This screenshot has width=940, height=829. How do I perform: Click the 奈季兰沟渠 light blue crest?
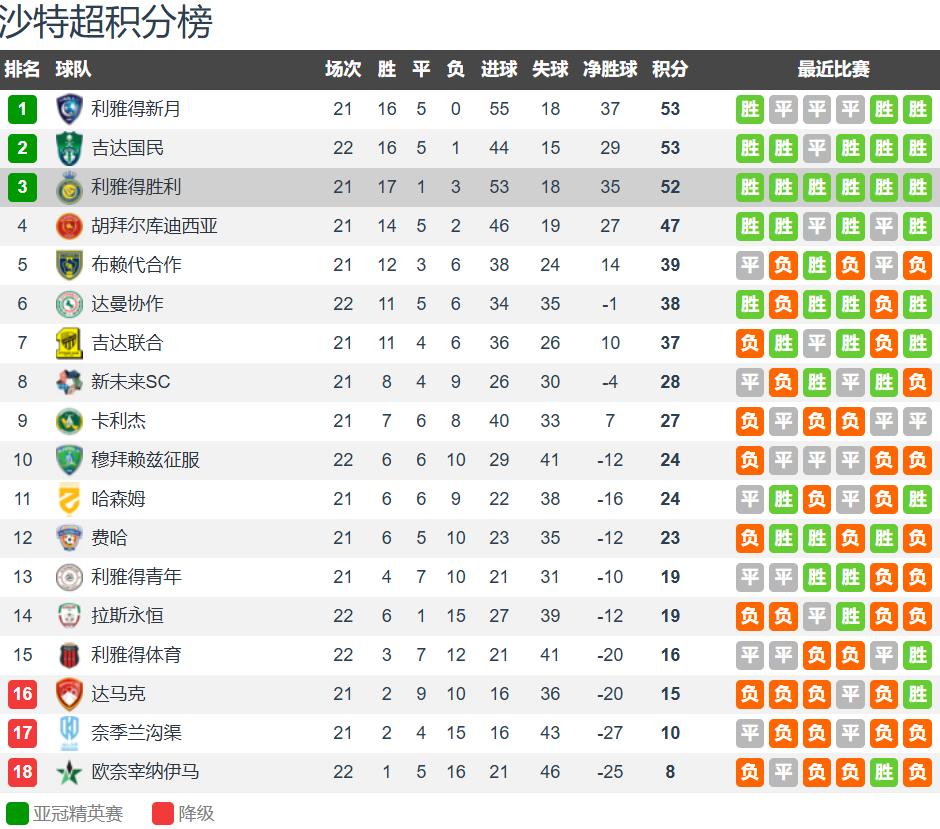[69, 733]
